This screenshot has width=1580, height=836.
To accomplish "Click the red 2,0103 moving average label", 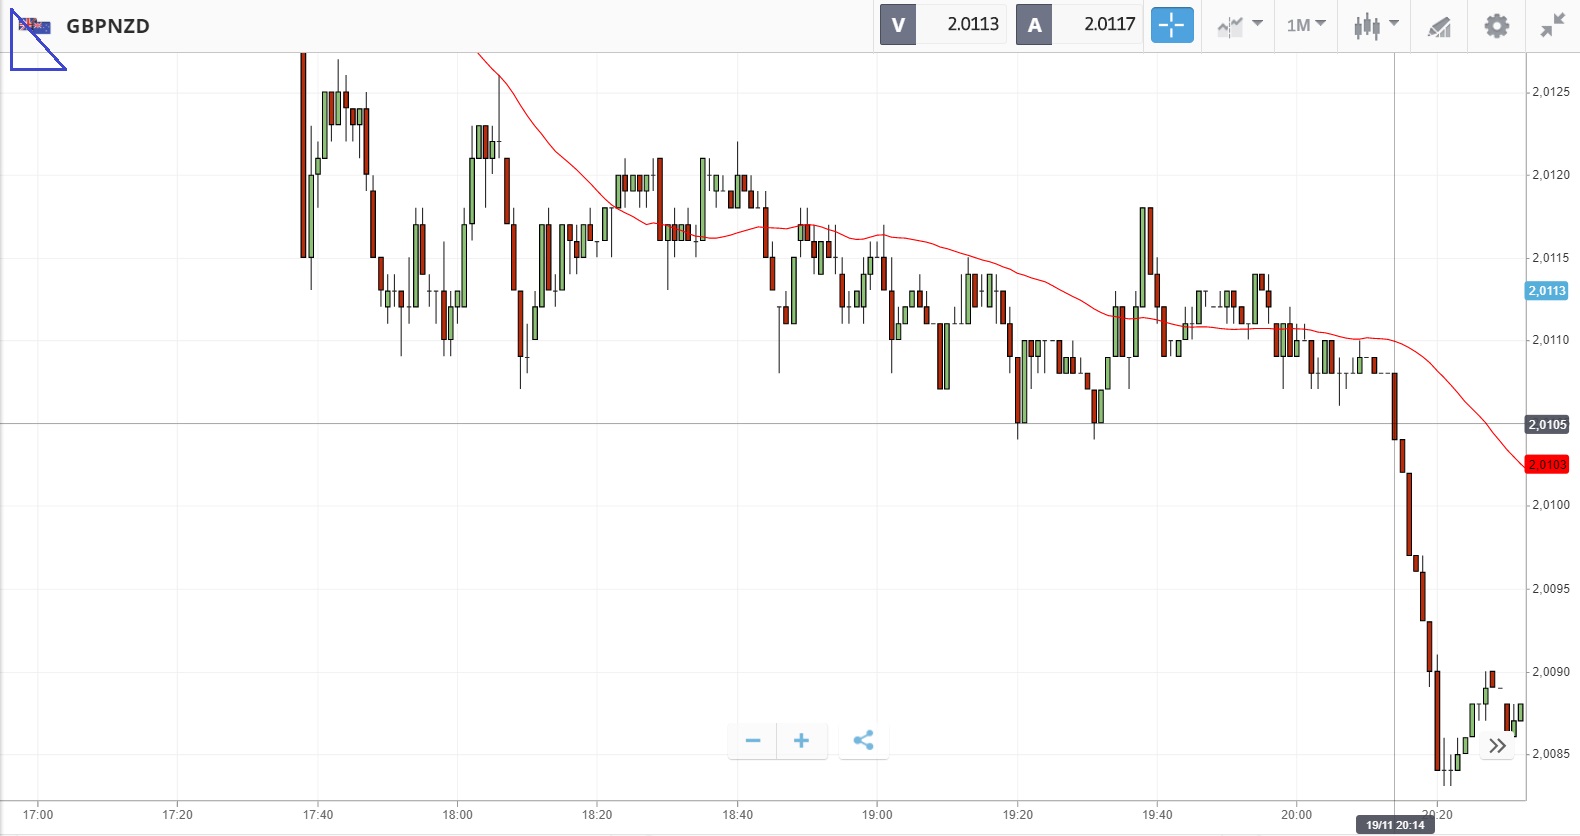I will pyautogui.click(x=1547, y=465).
